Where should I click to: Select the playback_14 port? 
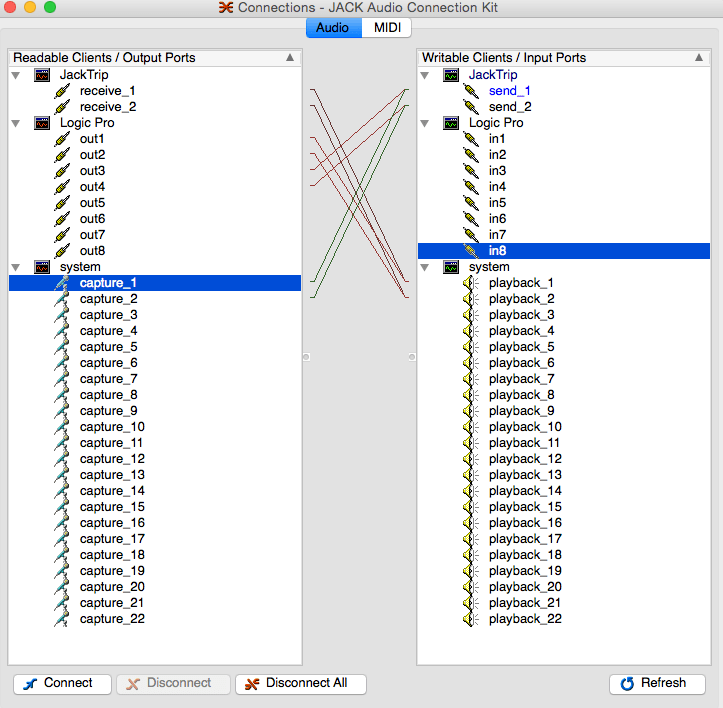tap(525, 491)
